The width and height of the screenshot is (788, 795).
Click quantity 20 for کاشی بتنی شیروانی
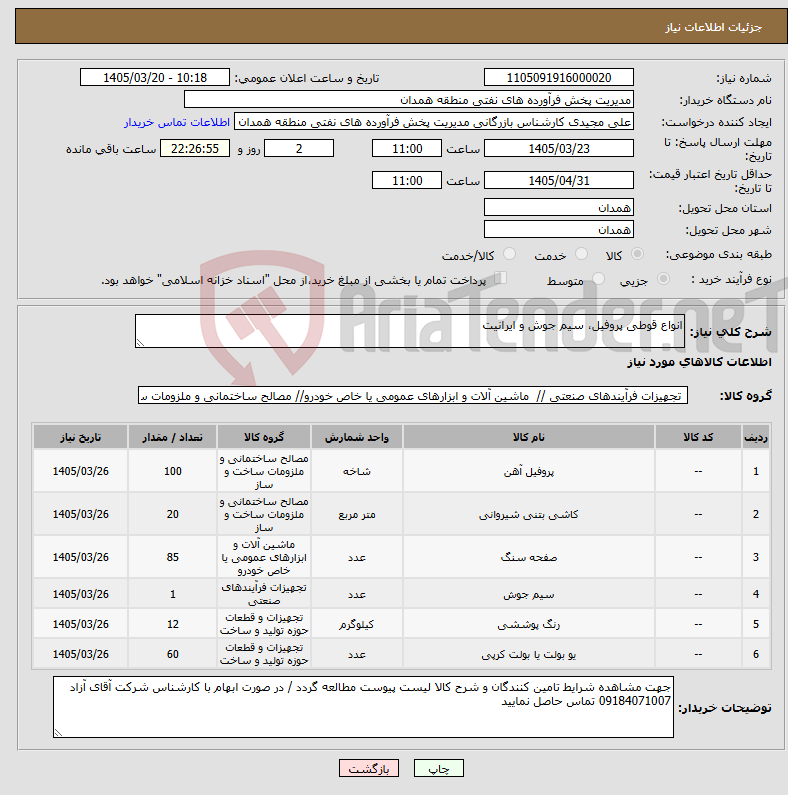(x=172, y=514)
